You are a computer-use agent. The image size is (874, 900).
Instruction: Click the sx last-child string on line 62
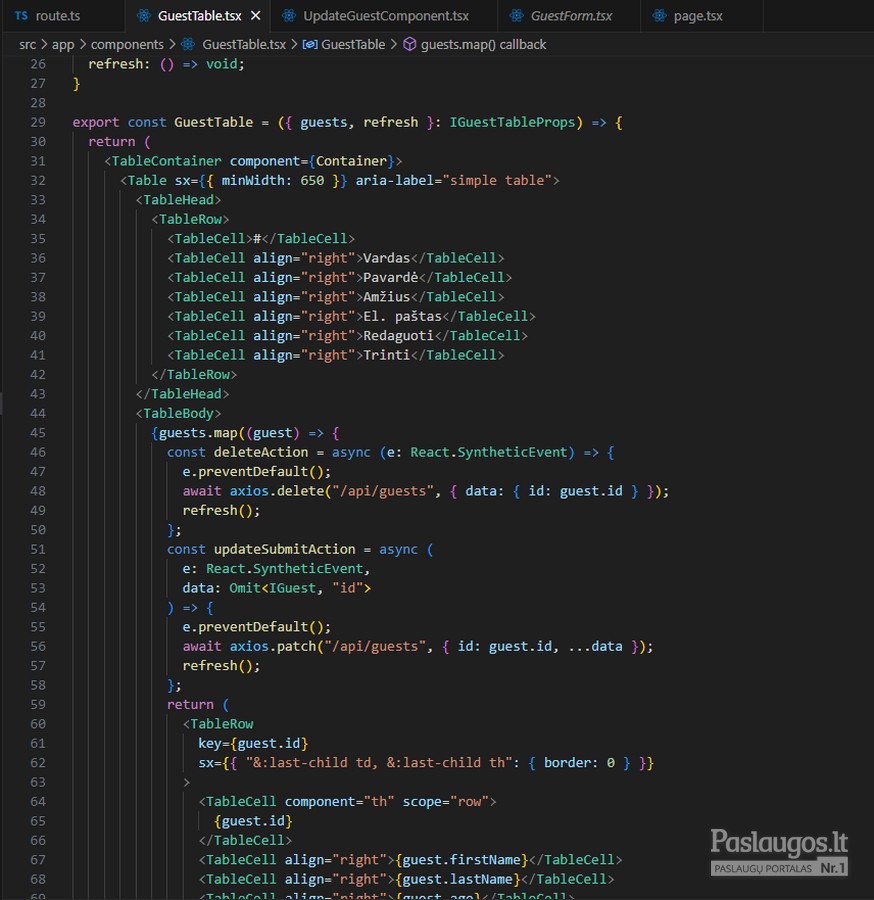coord(379,763)
